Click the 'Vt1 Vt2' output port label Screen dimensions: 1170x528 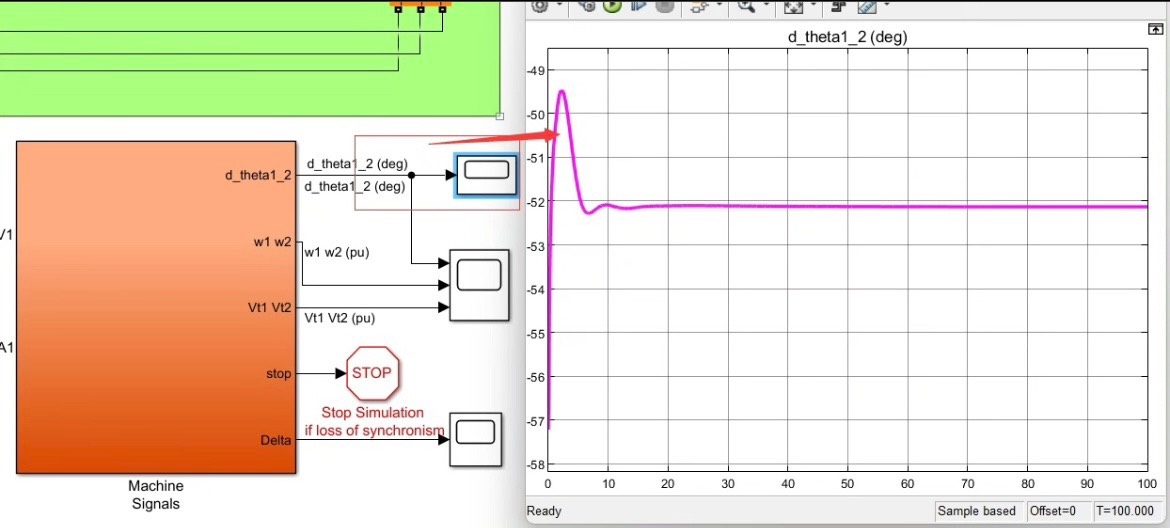point(269,307)
